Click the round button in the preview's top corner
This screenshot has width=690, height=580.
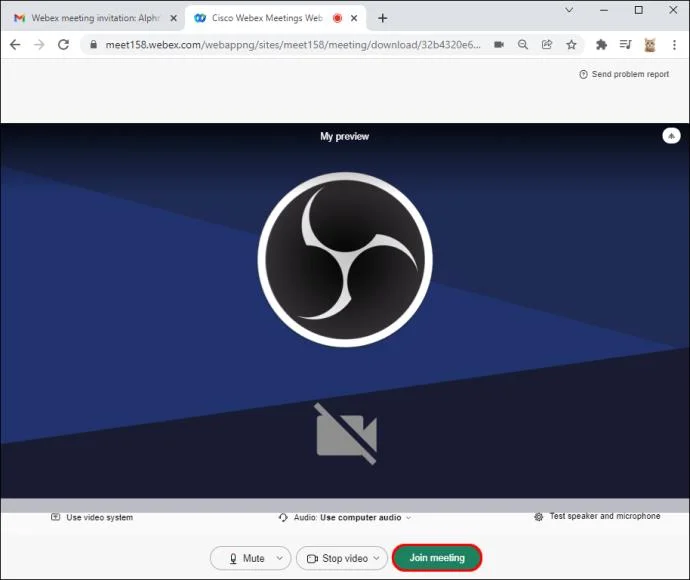671,136
